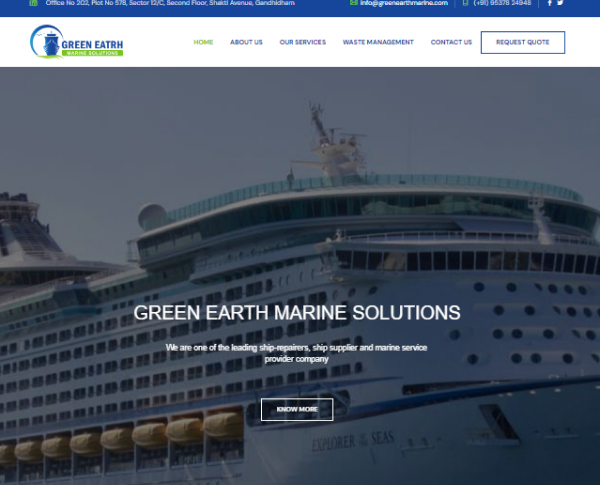Click the Facebook icon in top bar

(549, 3)
